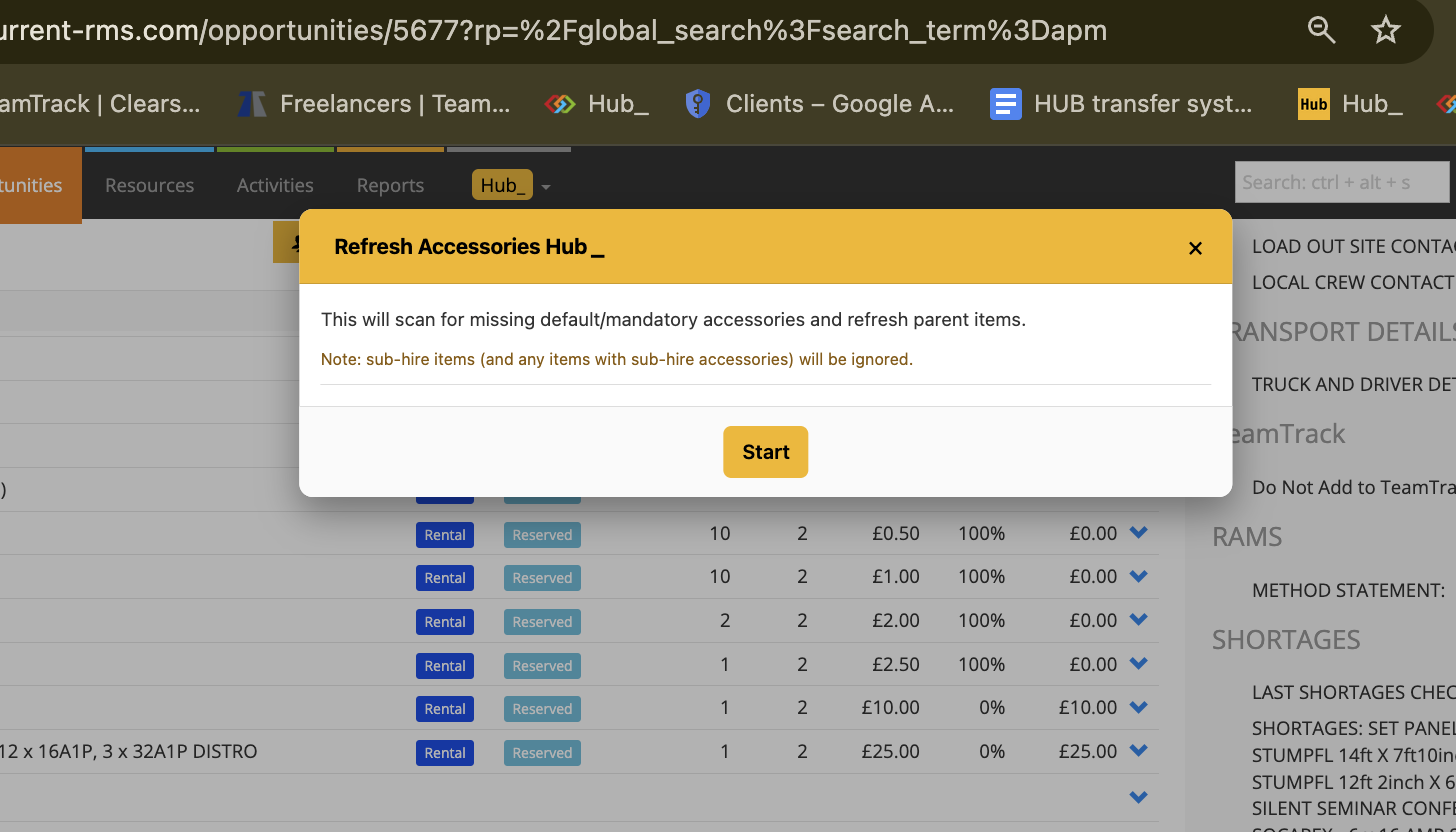
Task: Open the HUB transfer system document bookmark
Action: (1121, 103)
